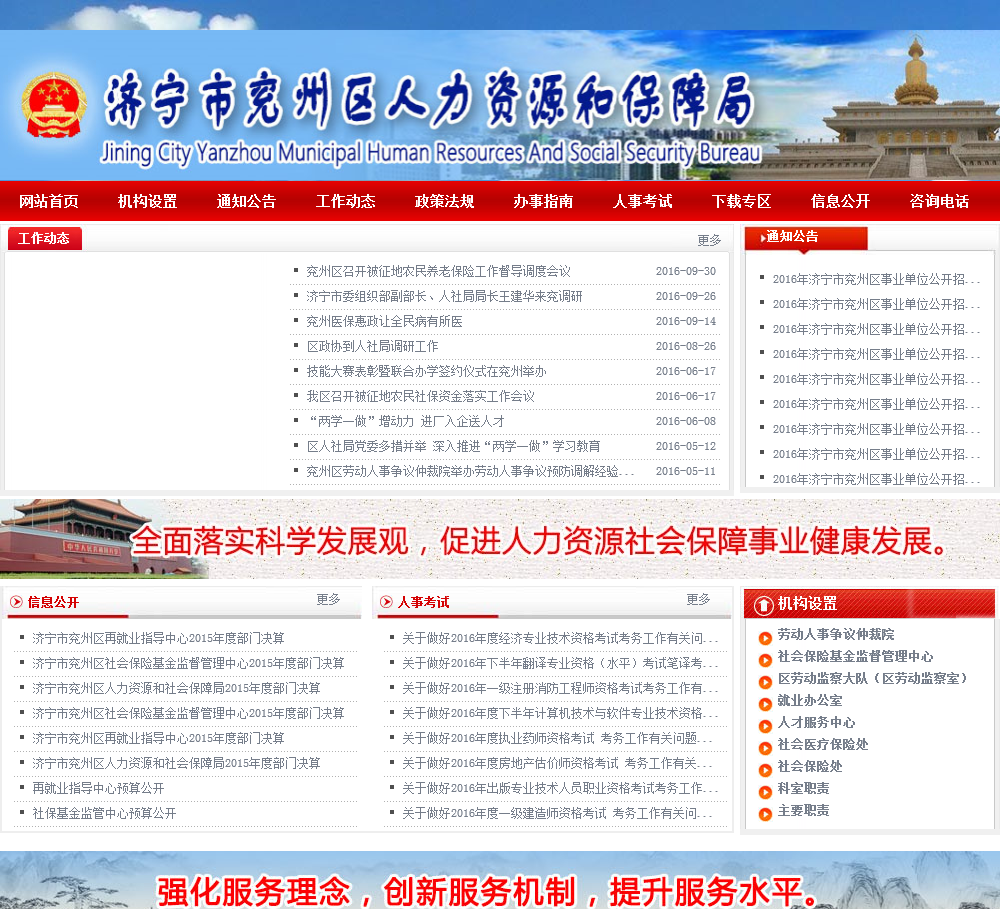Click the national emblem logo in header
Screen dimensions: 1000x909
click(54, 105)
